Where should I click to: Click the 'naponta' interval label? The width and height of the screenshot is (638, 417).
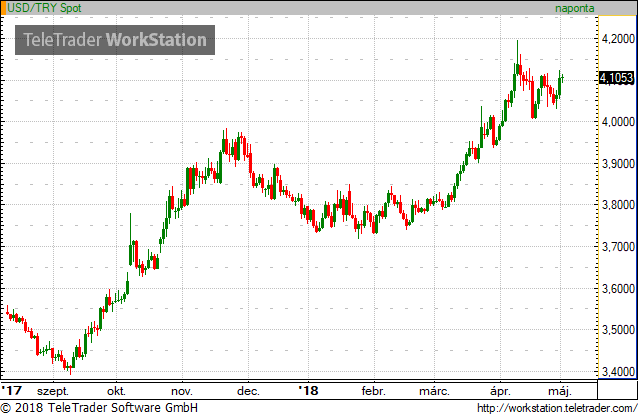point(575,8)
